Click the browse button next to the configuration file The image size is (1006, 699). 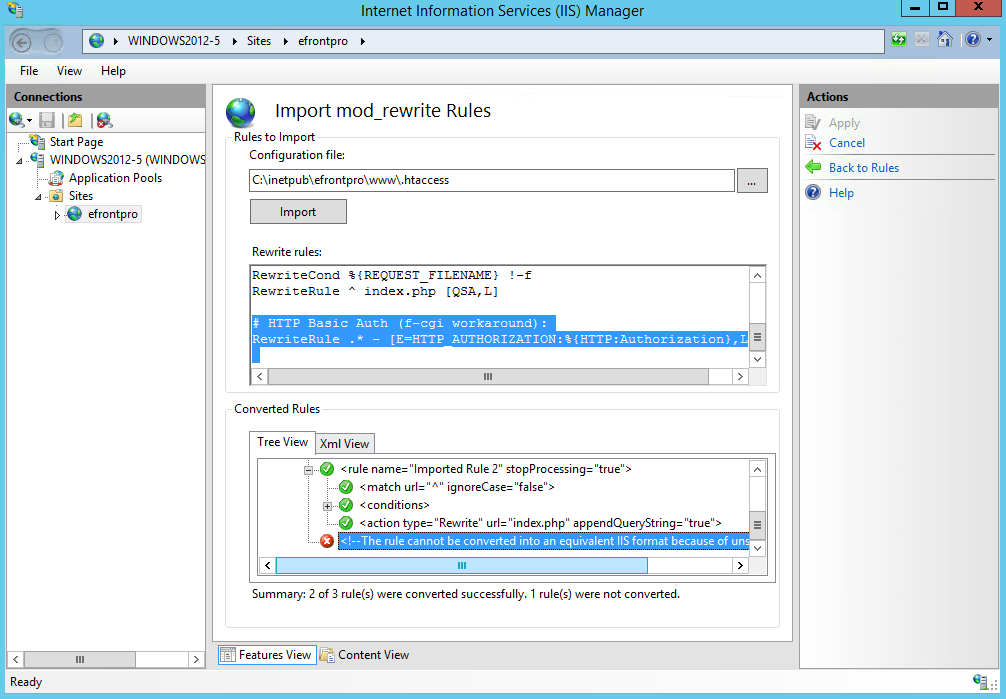pyautogui.click(x=751, y=181)
